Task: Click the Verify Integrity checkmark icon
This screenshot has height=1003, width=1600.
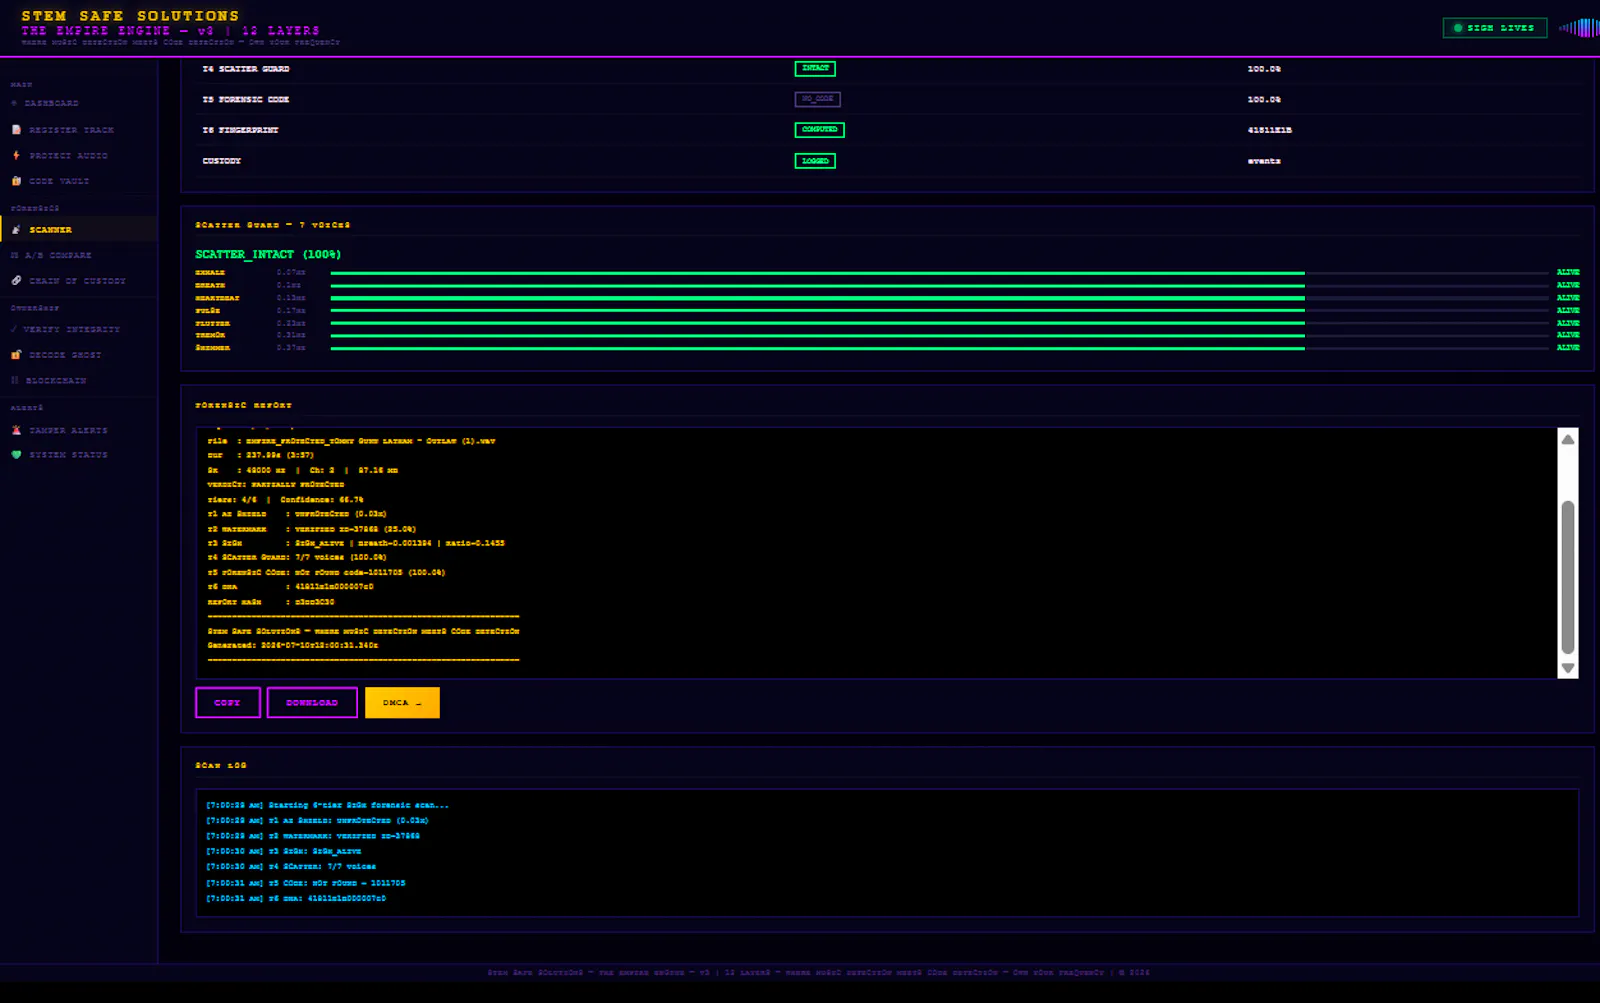Action: (x=14, y=329)
